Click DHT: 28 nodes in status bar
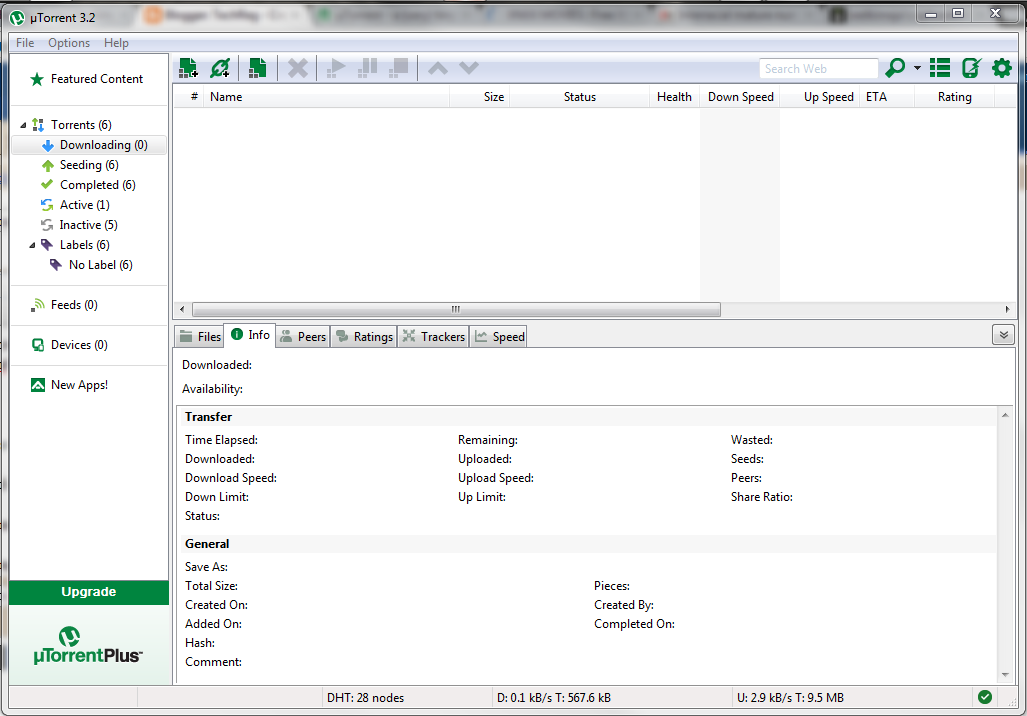The height and width of the screenshot is (716, 1027). click(x=365, y=698)
